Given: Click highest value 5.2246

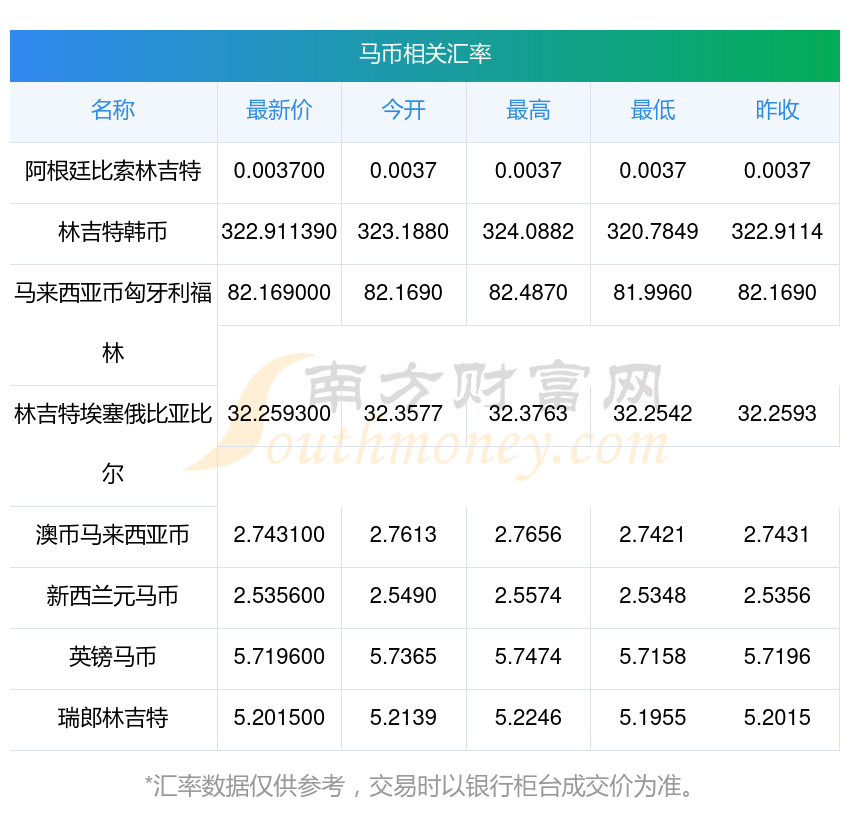Looking at the screenshot, I should coord(528,718).
